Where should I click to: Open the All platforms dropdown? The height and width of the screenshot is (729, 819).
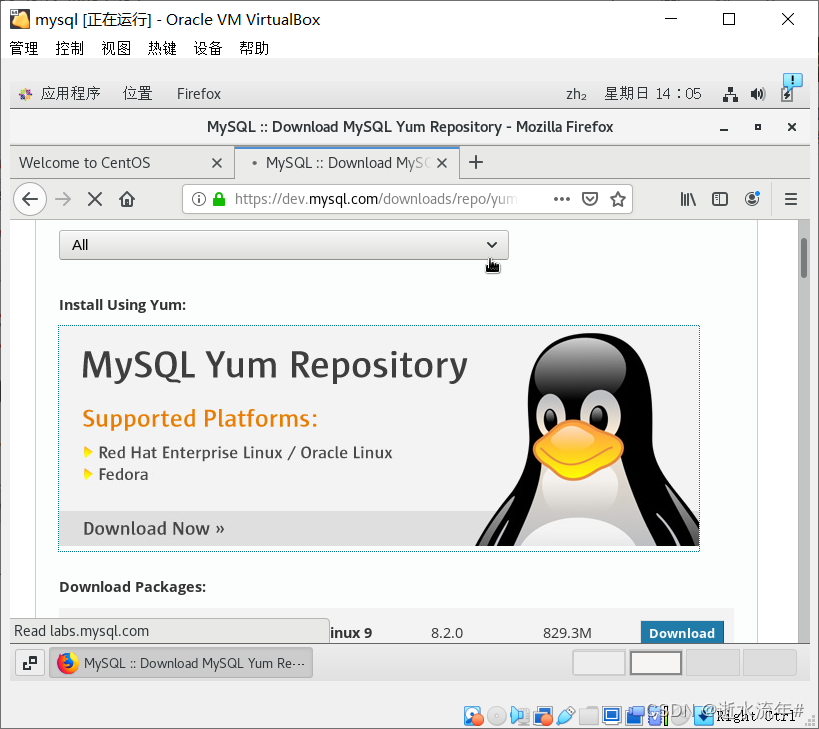[x=283, y=244]
